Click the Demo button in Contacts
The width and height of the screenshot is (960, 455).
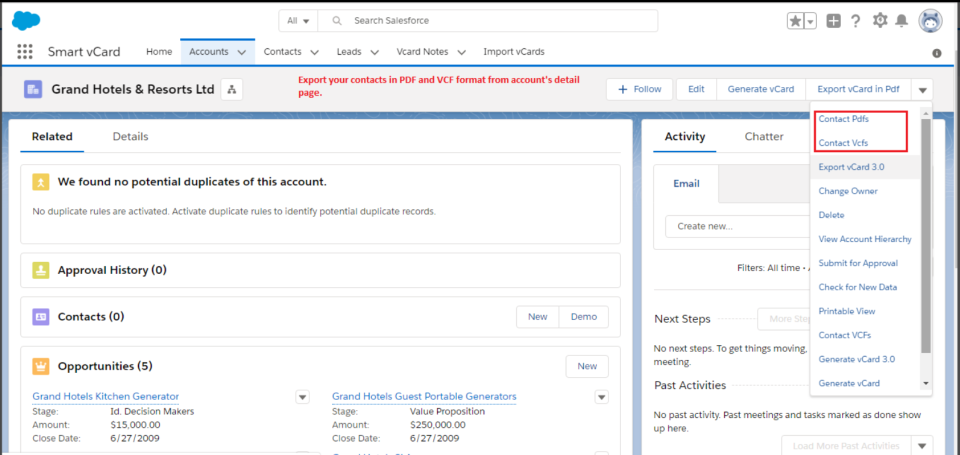point(584,317)
